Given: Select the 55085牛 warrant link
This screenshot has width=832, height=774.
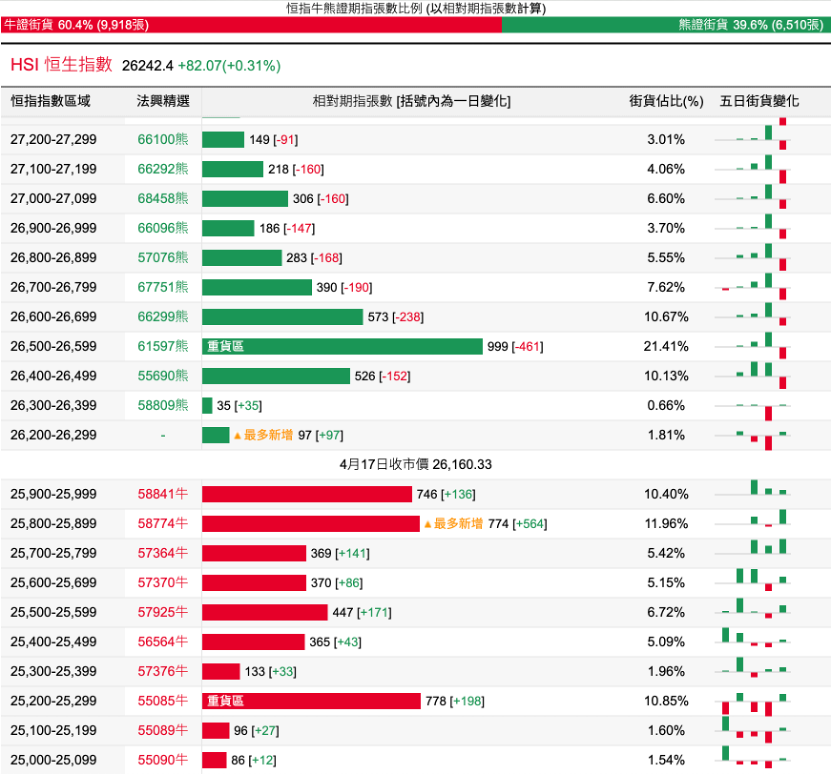Looking at the screenshot, I should (x=163, y=701).
